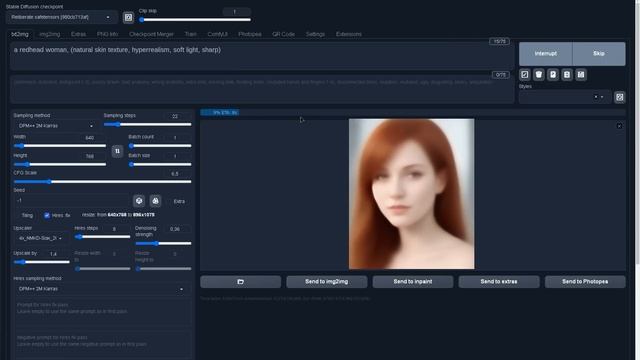
Task: Open the Upscaler dropdown
Action: click(41, 238)
